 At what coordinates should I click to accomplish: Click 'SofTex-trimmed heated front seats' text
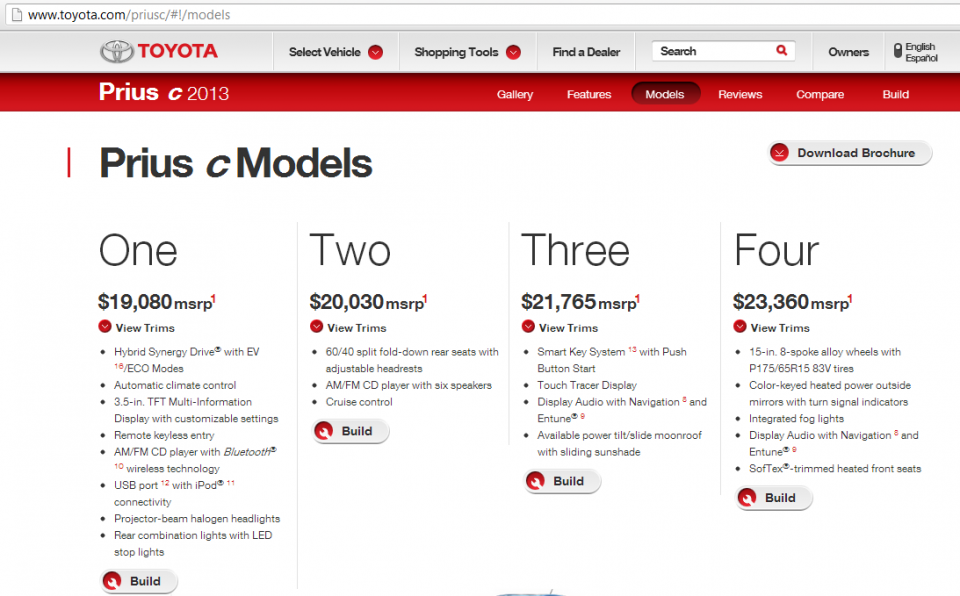coord(835,468)
